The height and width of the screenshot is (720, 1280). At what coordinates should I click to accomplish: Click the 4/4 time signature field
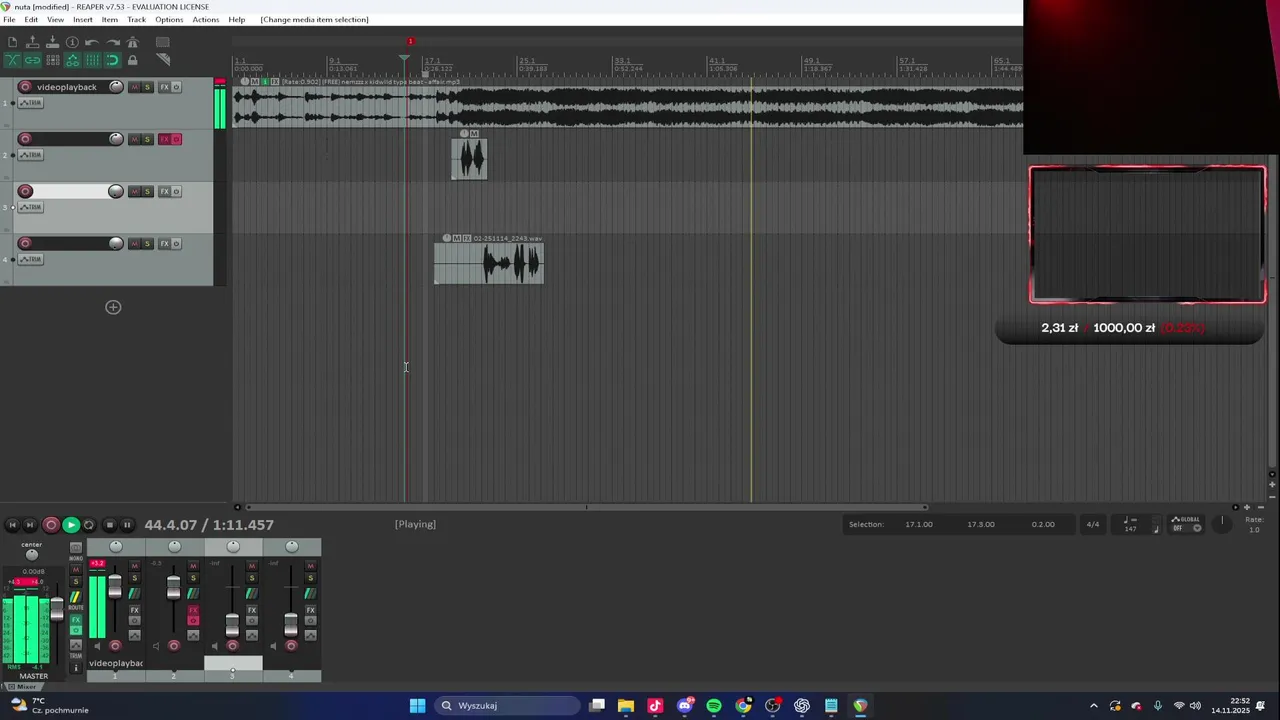pos(1093,524)
